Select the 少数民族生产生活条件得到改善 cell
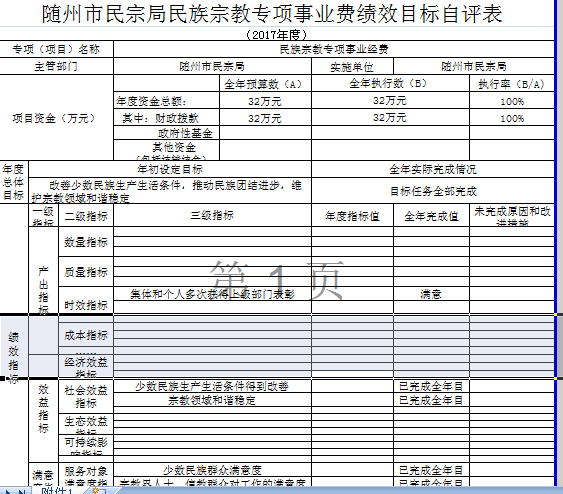Image resolution: width=563 pixels, height=494 pixels. (x=212, y=386)
